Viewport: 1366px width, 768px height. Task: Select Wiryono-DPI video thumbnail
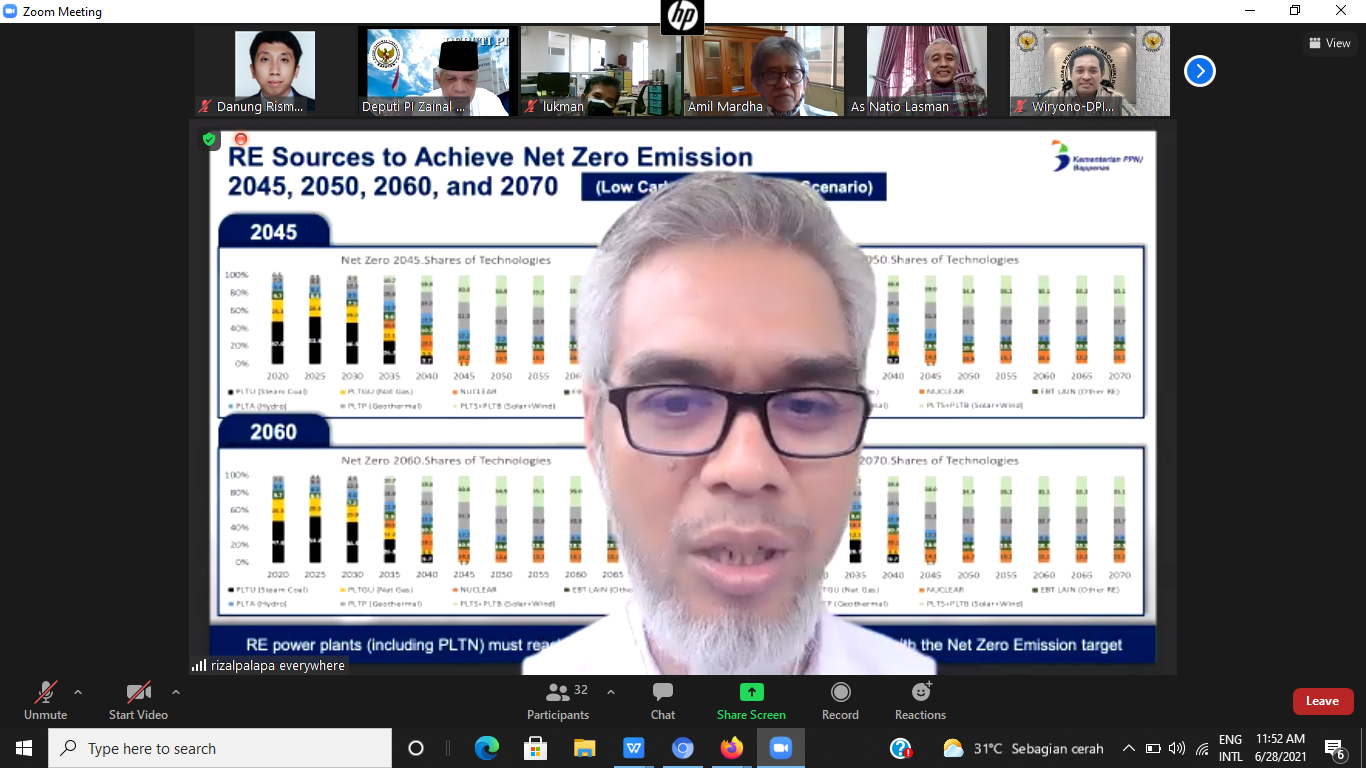tap(1088, 71)
